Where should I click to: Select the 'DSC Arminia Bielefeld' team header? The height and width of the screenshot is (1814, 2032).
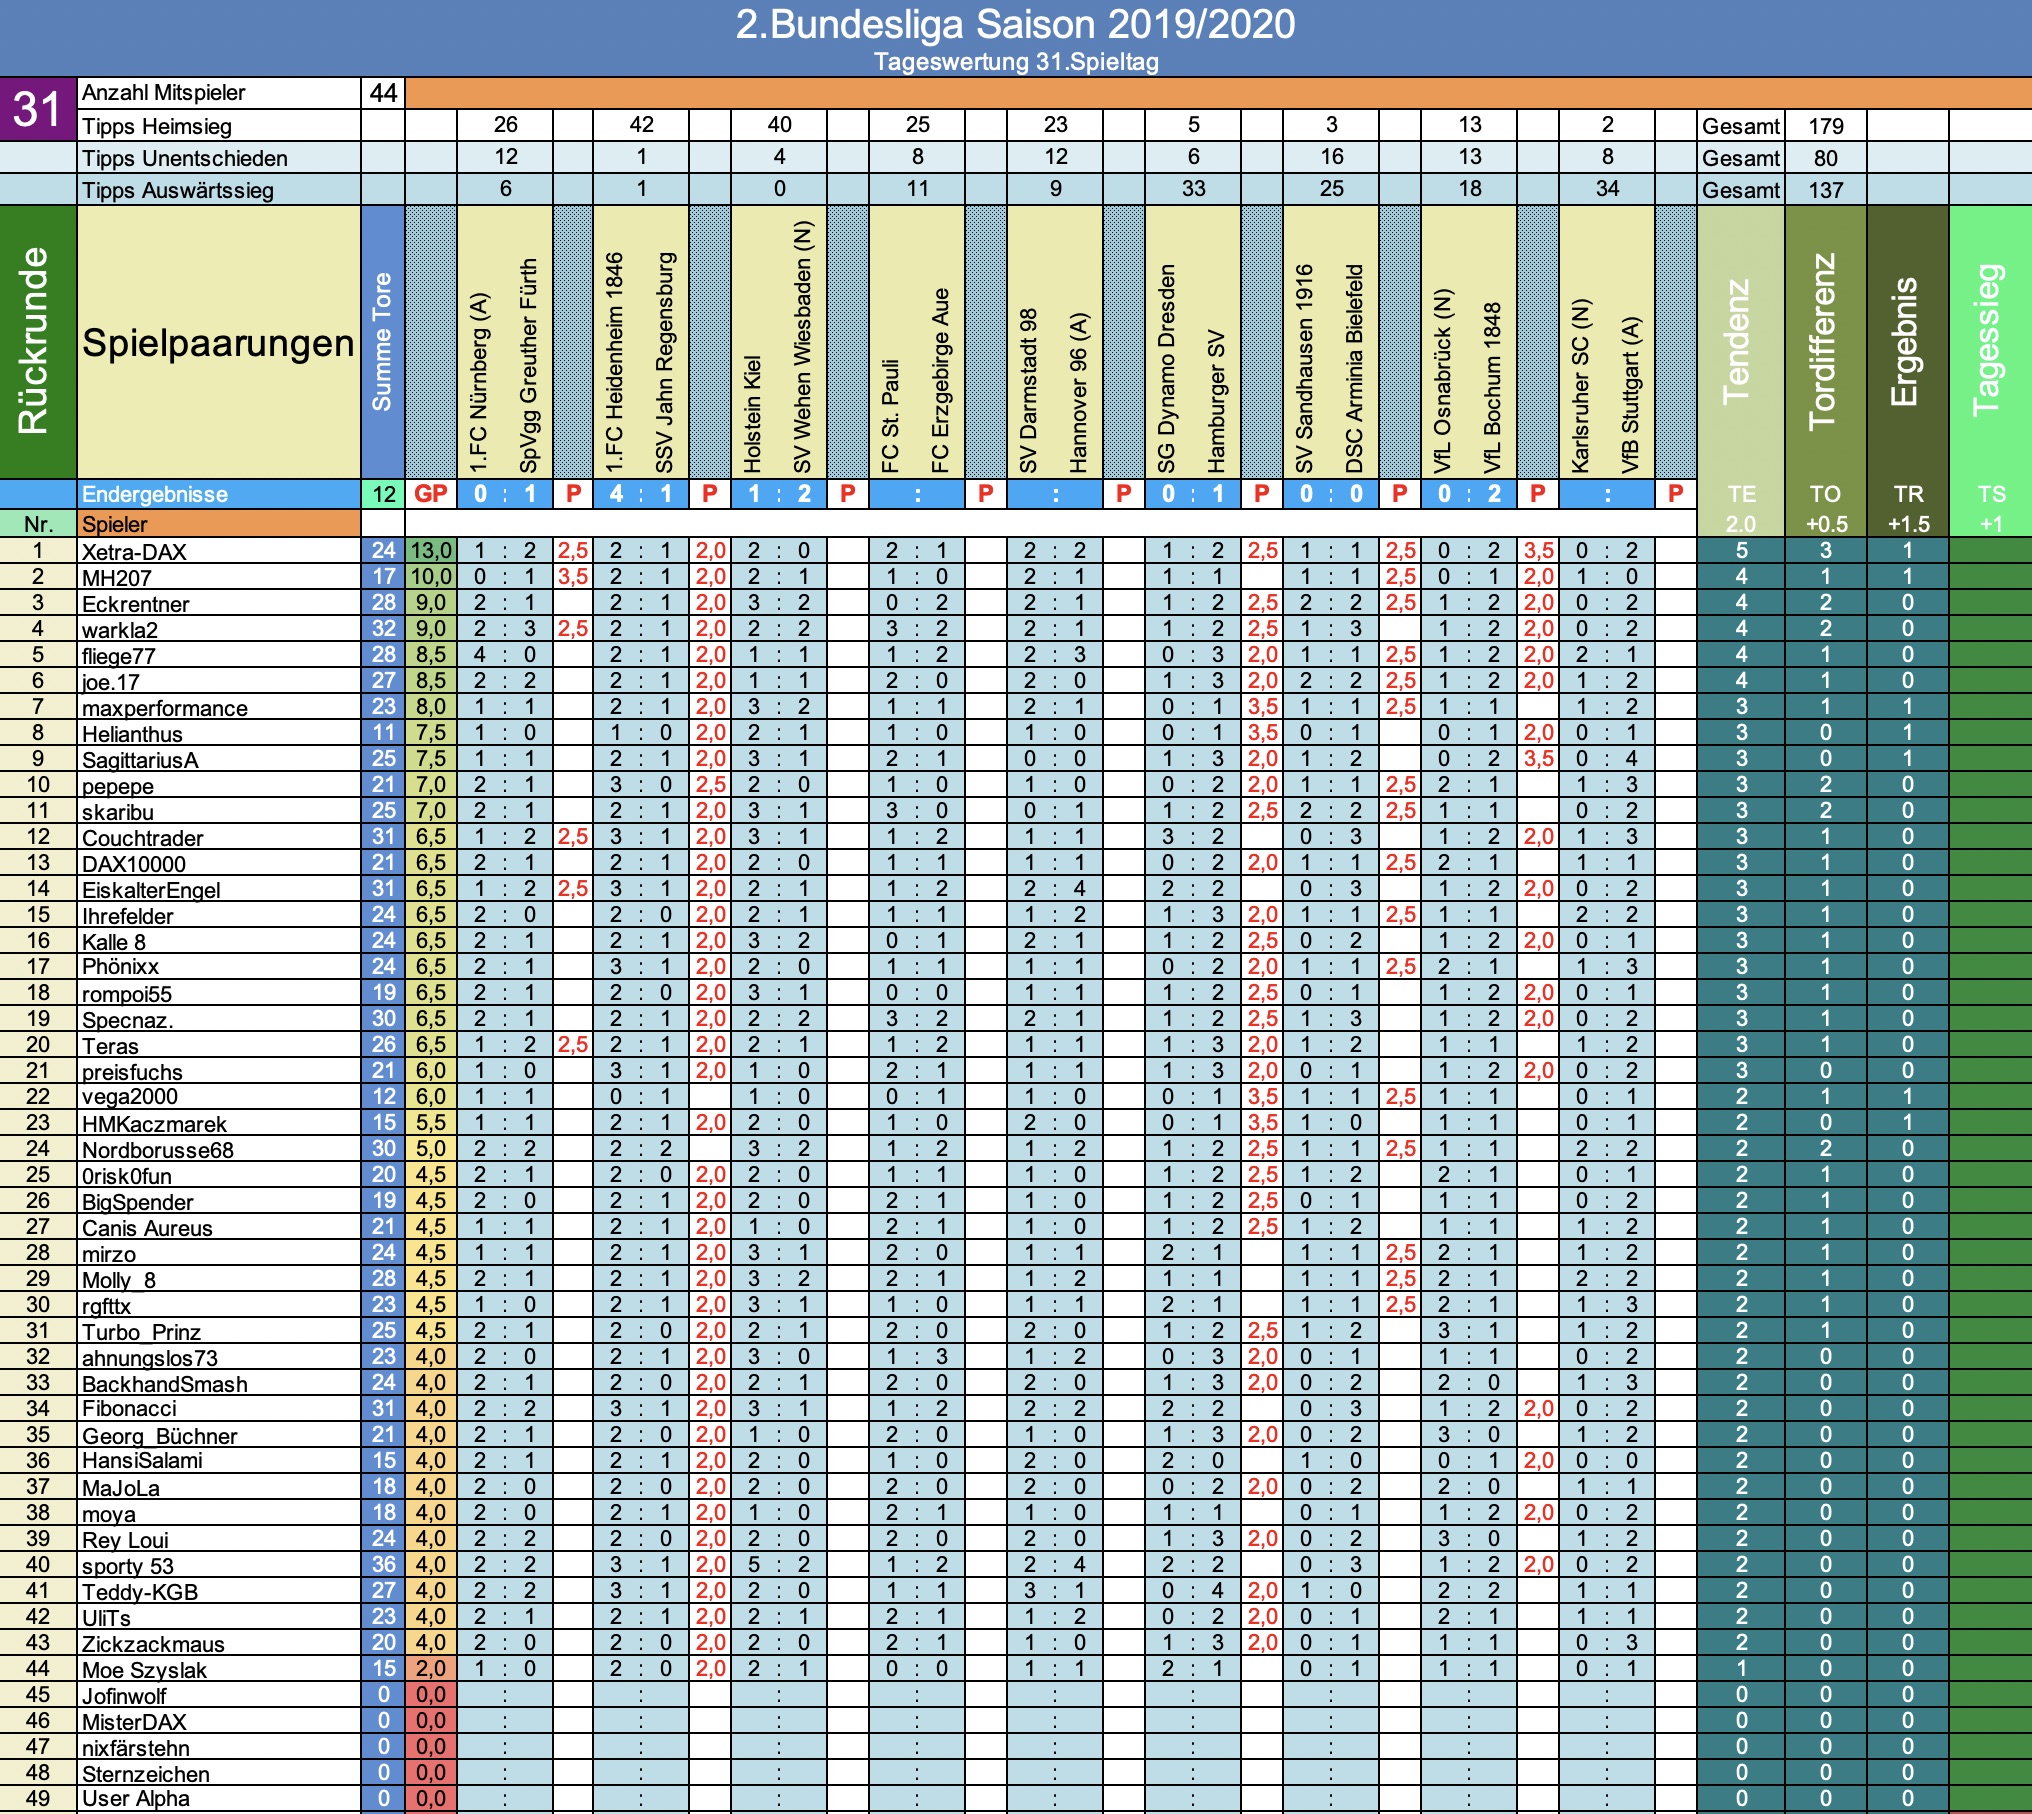pyautogui.click(x=1355, y=368)
